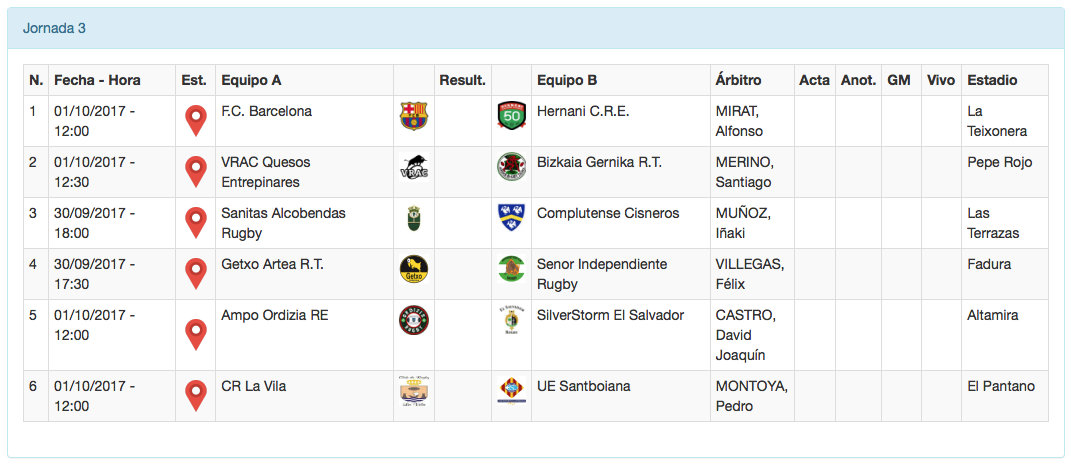Click the Estadio column header

click(x=992, y=80)
